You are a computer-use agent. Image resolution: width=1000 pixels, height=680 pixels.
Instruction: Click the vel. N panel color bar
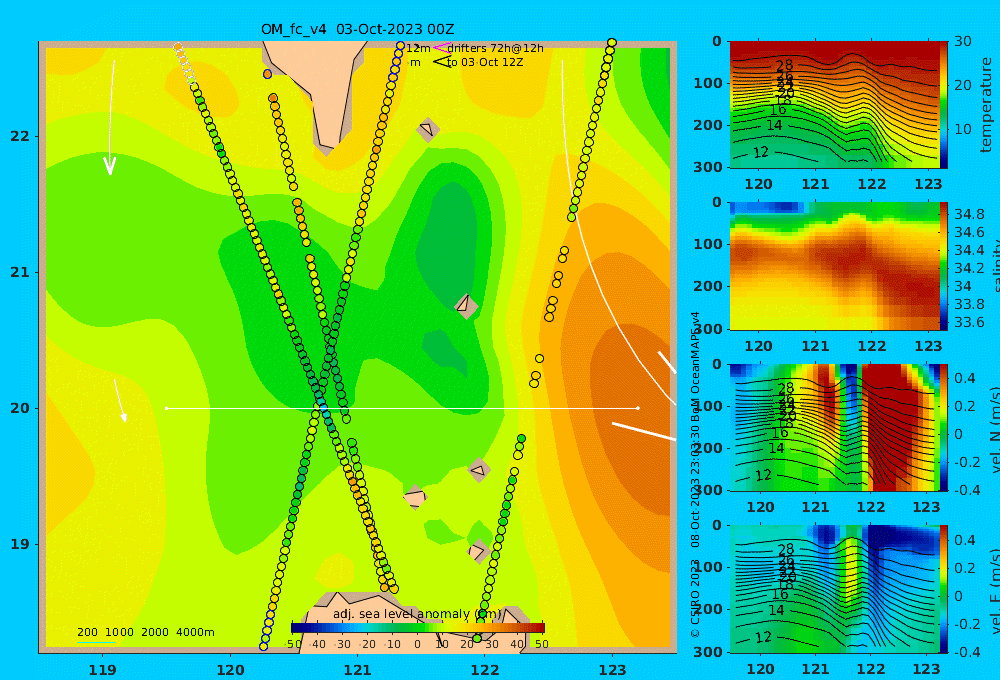point(943,427)
